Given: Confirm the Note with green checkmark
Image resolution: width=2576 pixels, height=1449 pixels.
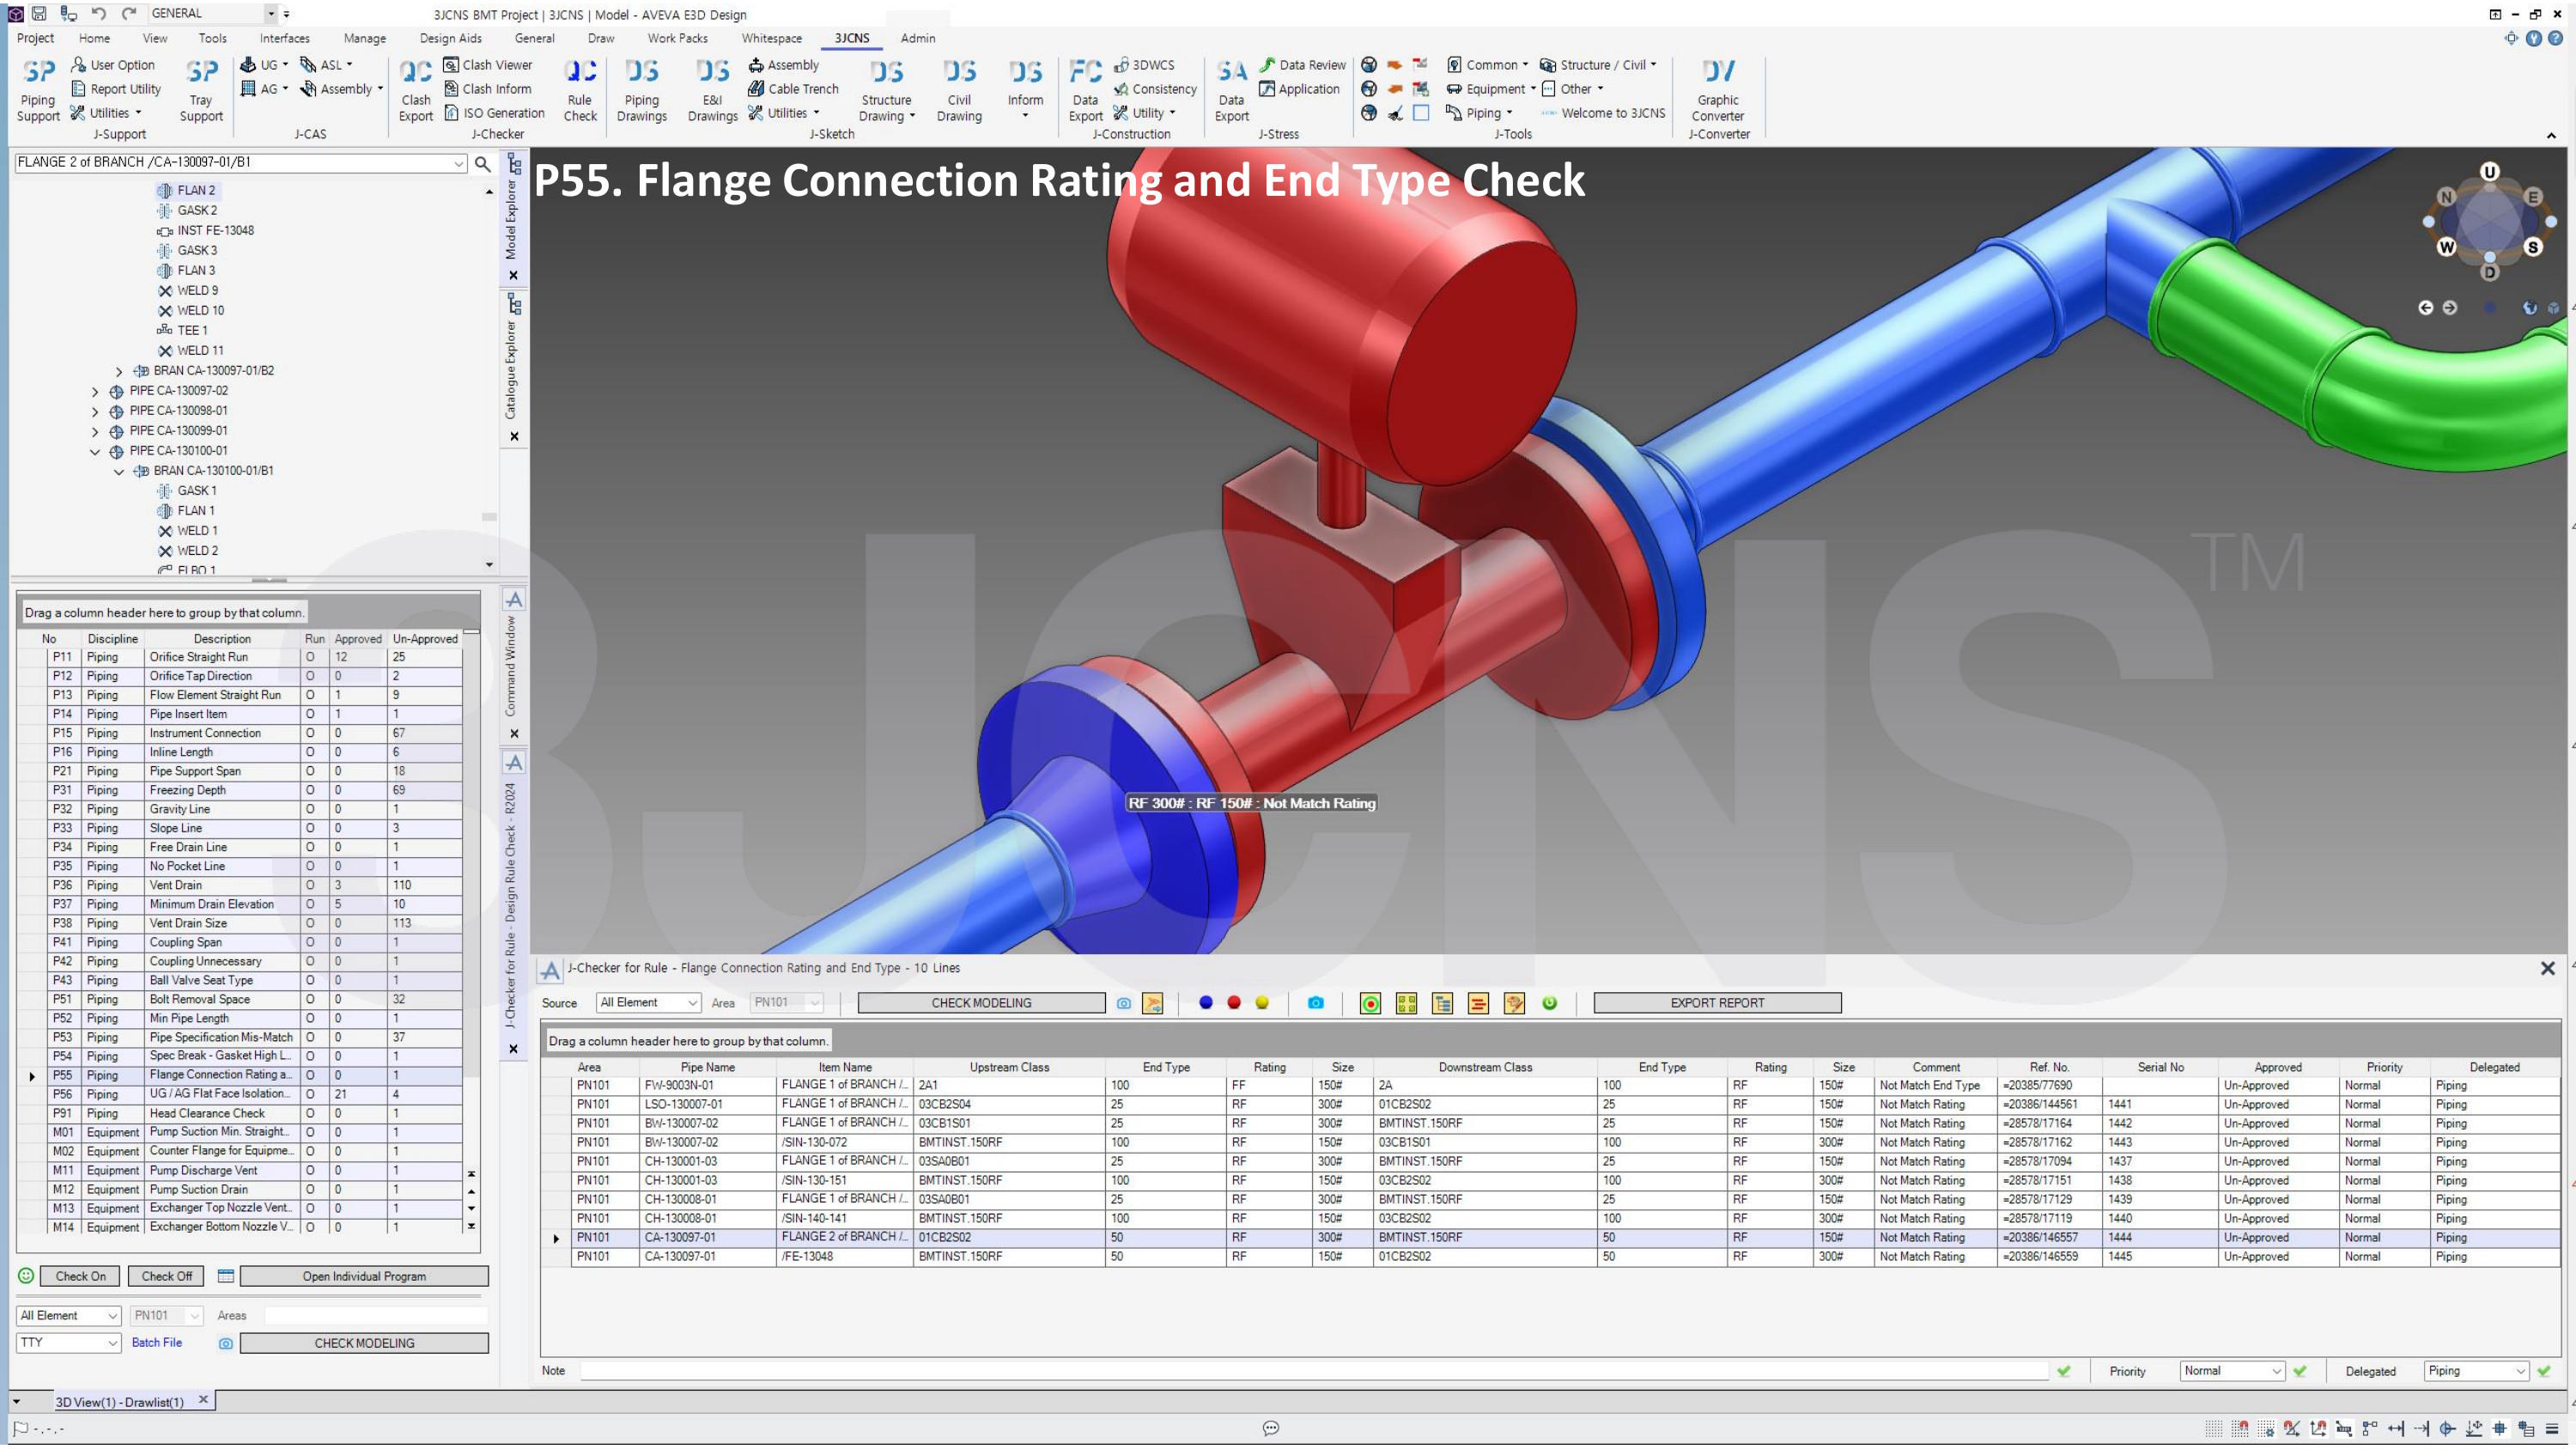Looking at the screenshot, I should [2064, 1371].
